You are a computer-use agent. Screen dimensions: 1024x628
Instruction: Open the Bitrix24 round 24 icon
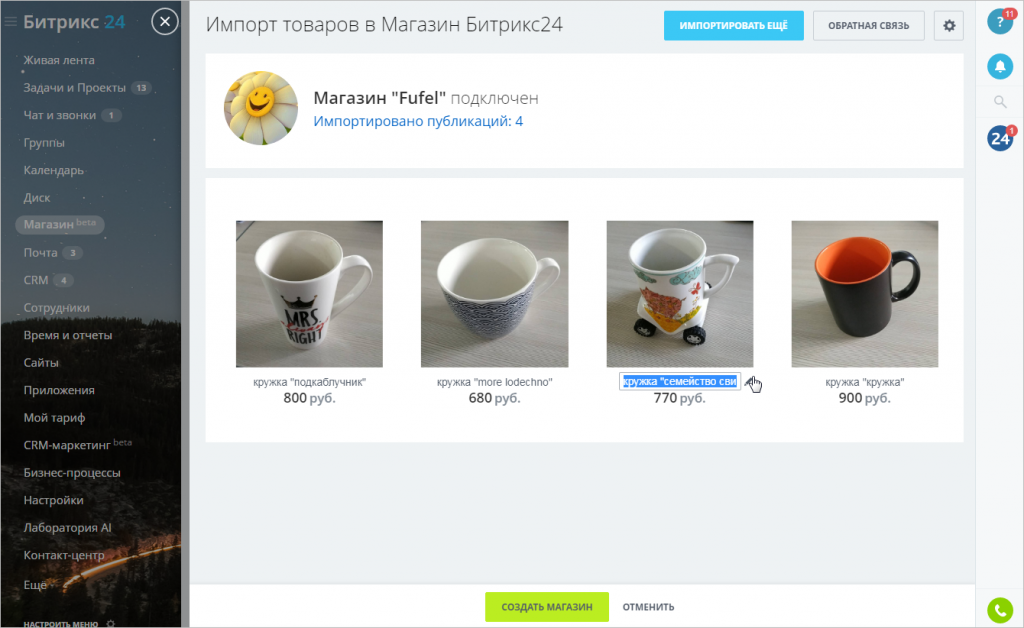[999, 138]
